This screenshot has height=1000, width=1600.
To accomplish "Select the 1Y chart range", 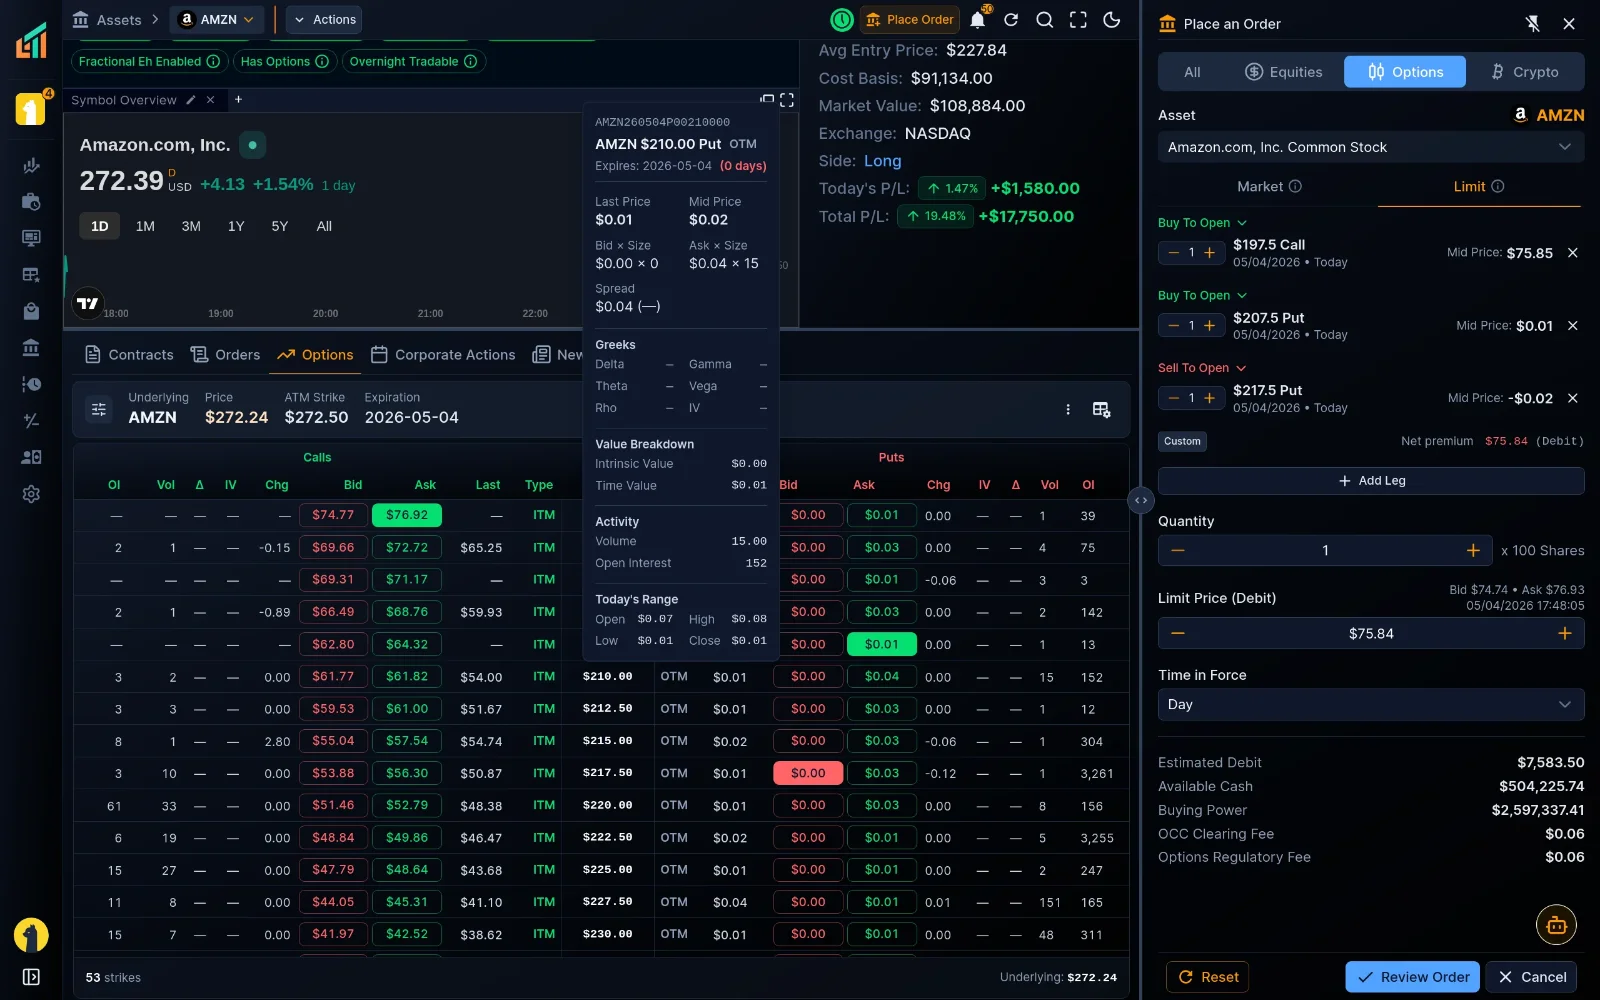I will [236, 226].
